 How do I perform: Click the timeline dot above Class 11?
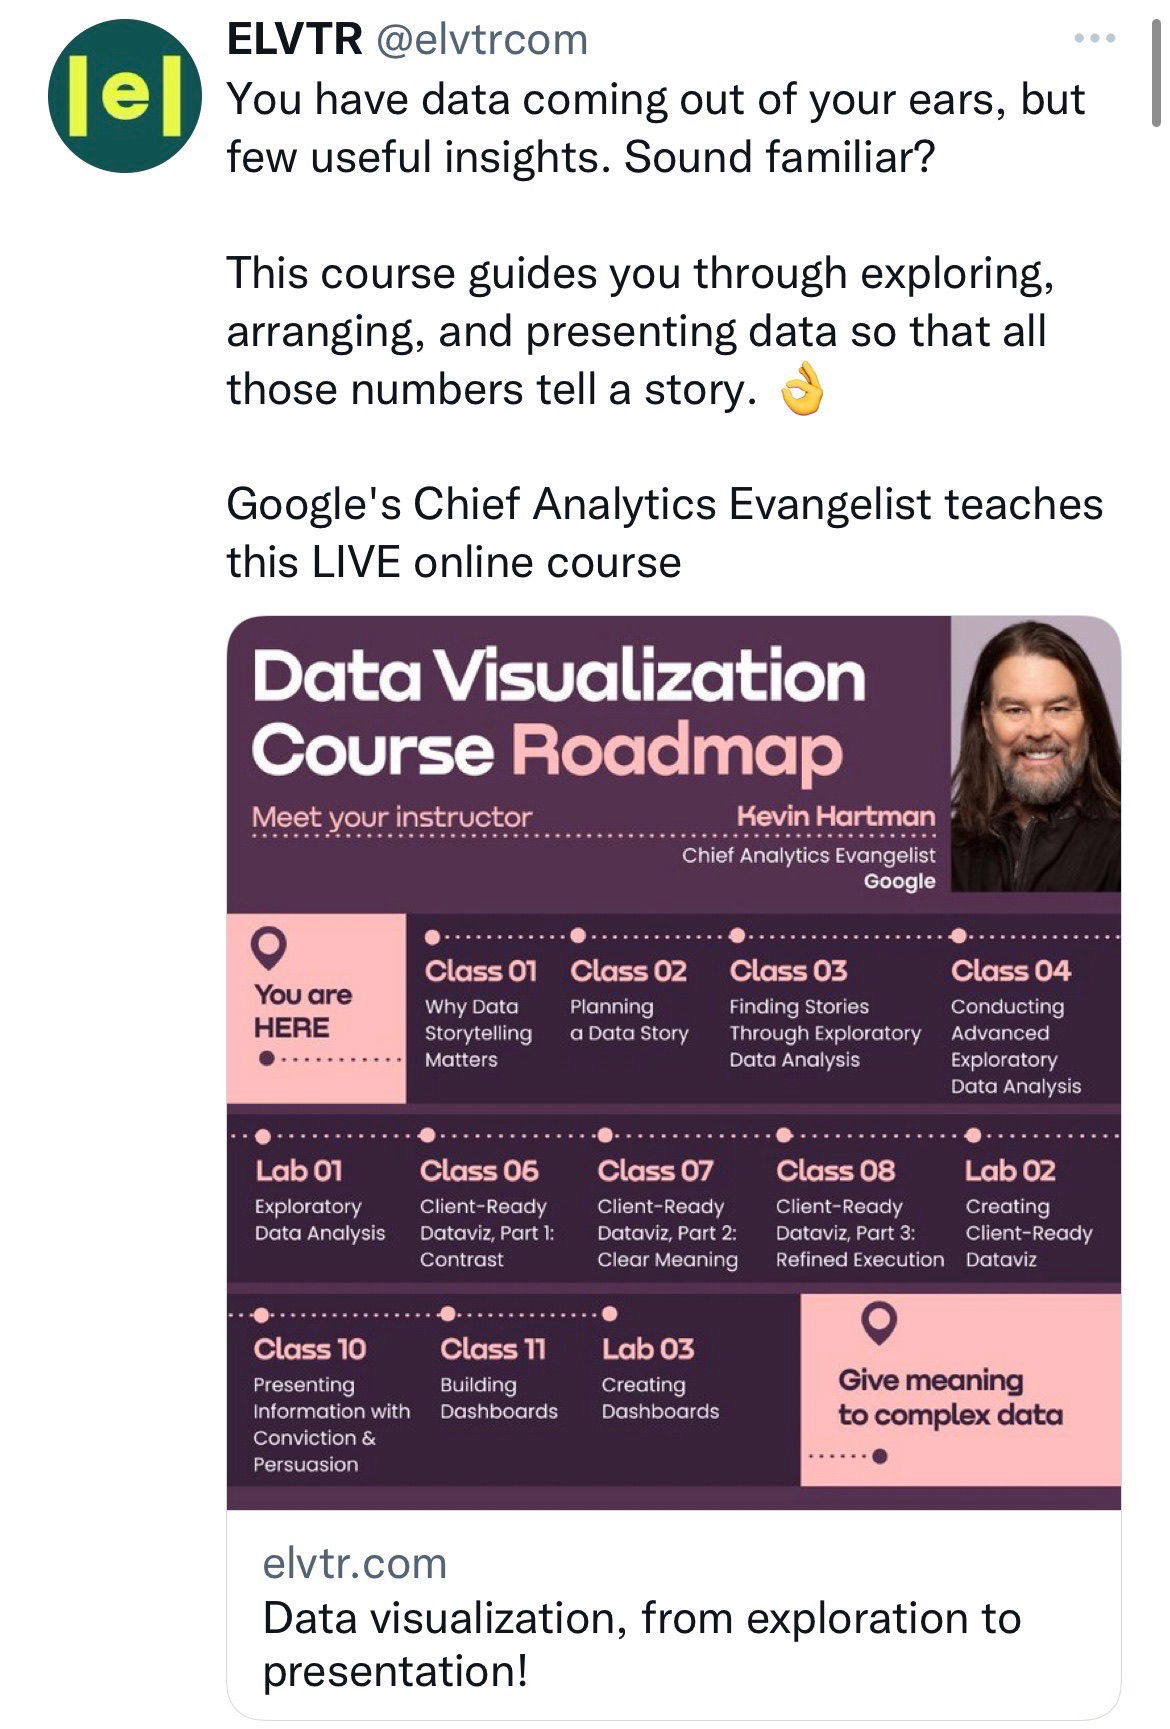[x=448, y=1314]
